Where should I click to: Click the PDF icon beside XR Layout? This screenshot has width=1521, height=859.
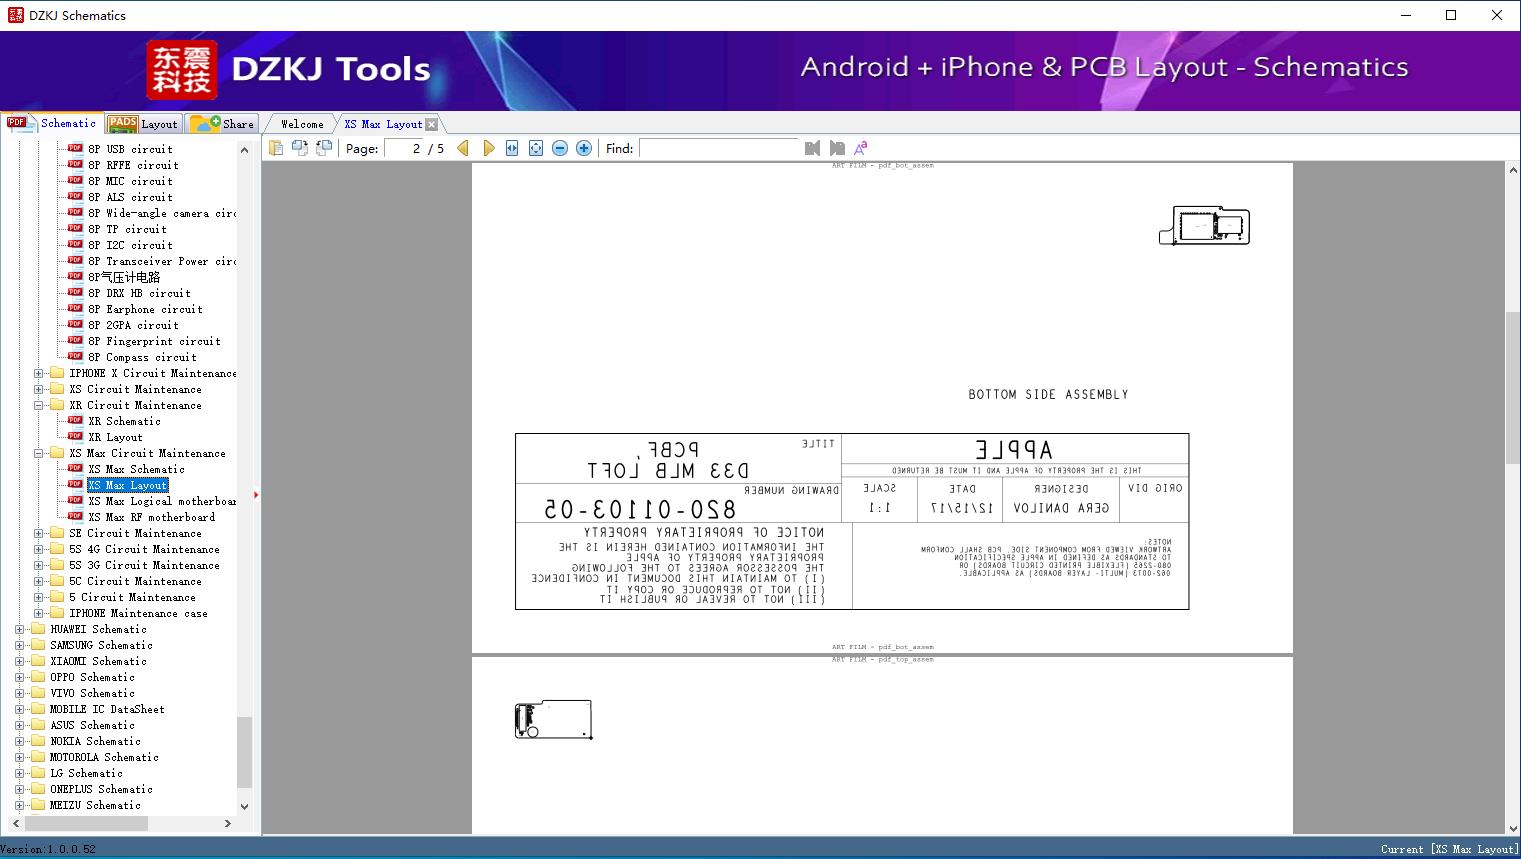(75, 437)
